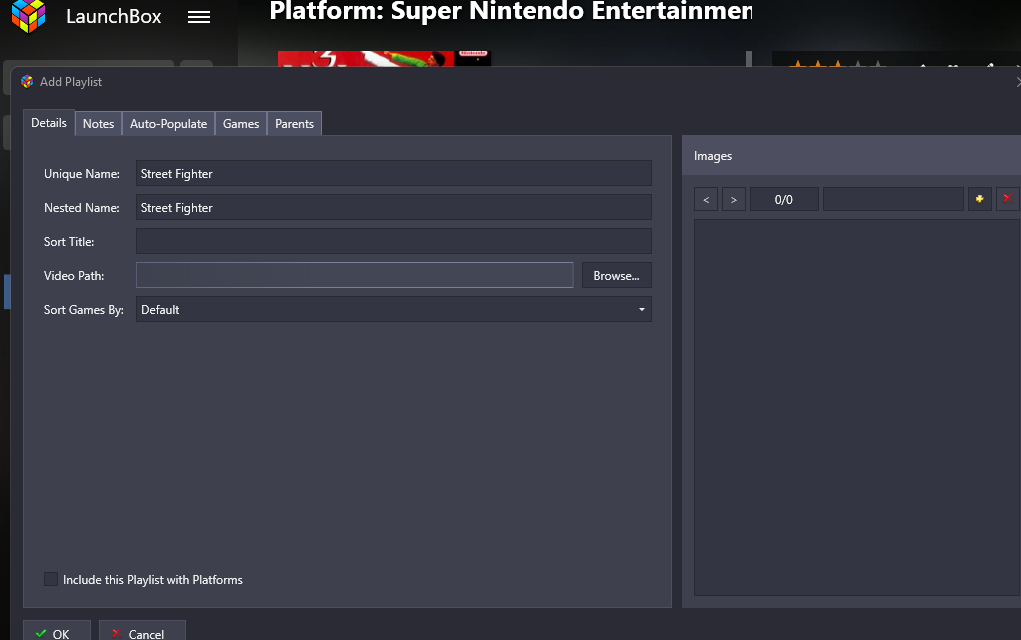This screenshot has height=640, width=1021.
Task: Open the LaunchBox hamburger menu
Action: 199,18
